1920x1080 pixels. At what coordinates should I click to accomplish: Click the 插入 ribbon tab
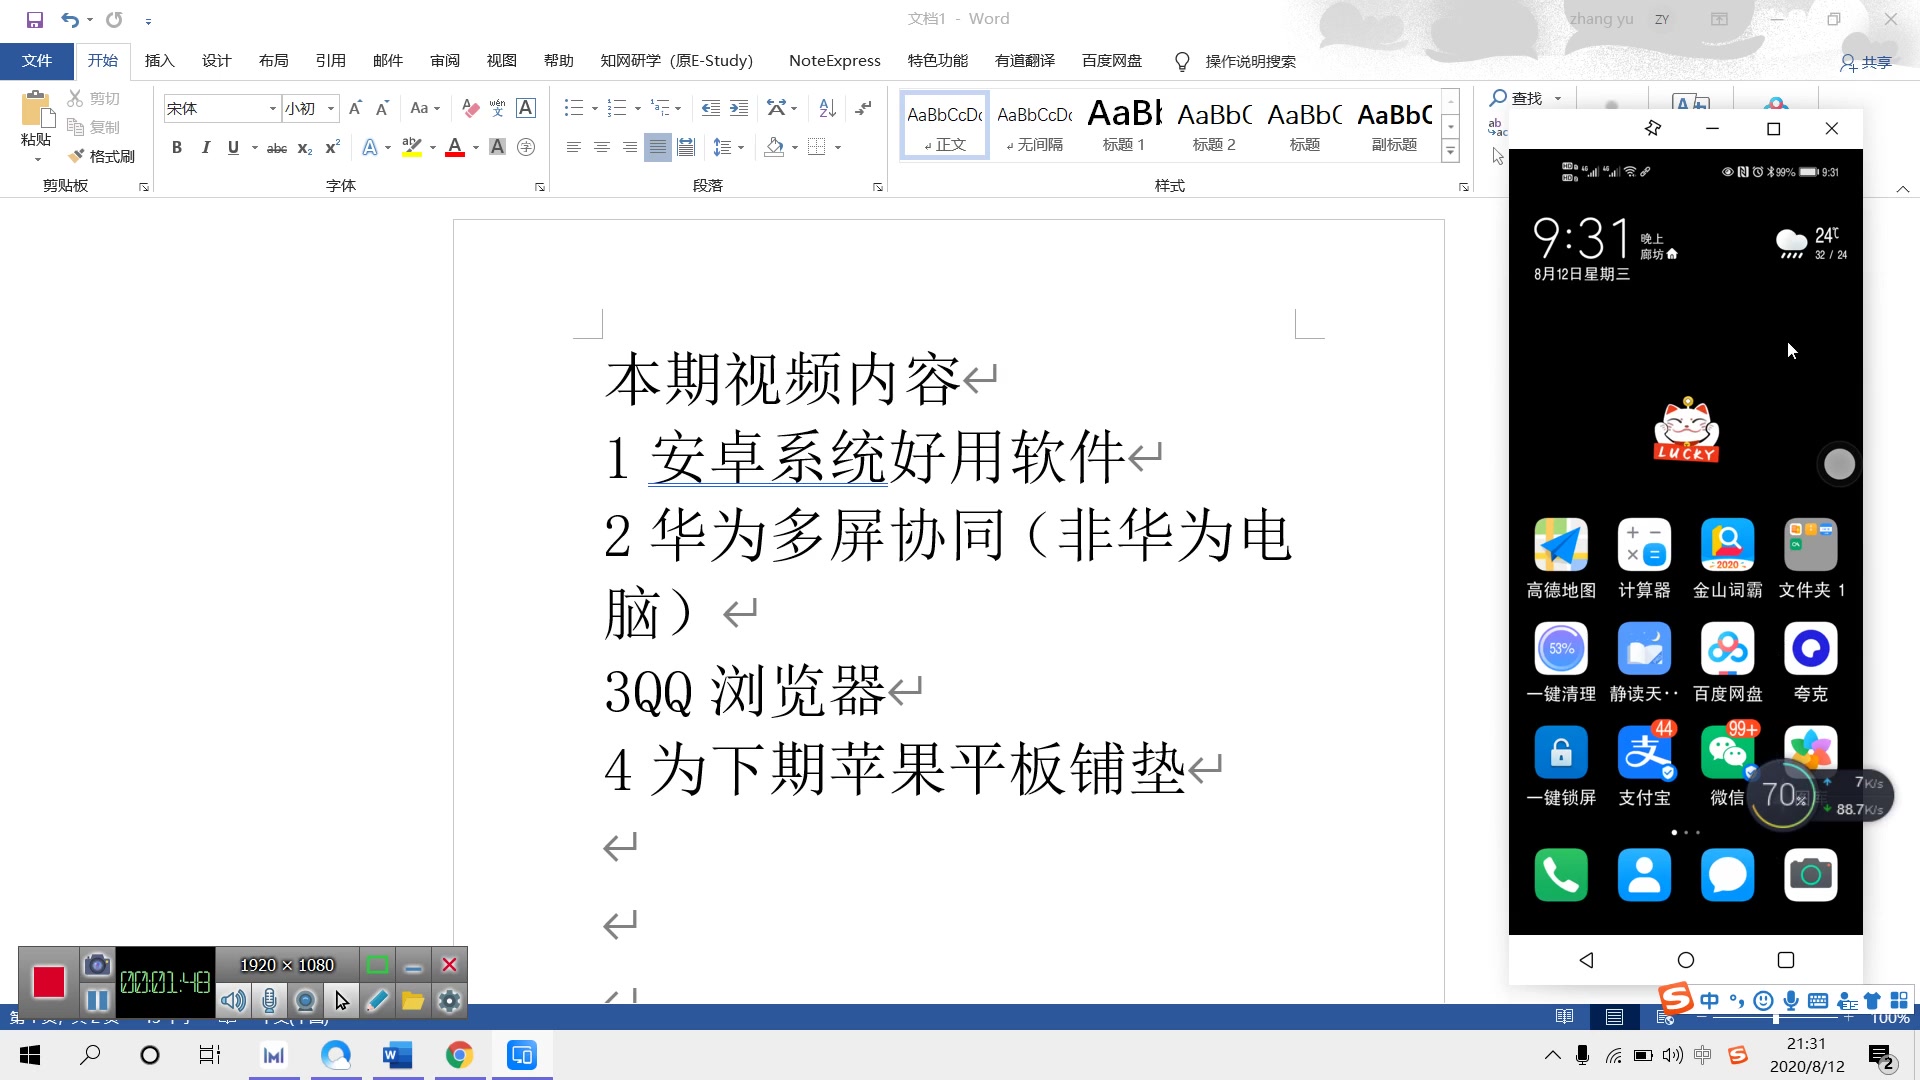[x=160, y=61]
